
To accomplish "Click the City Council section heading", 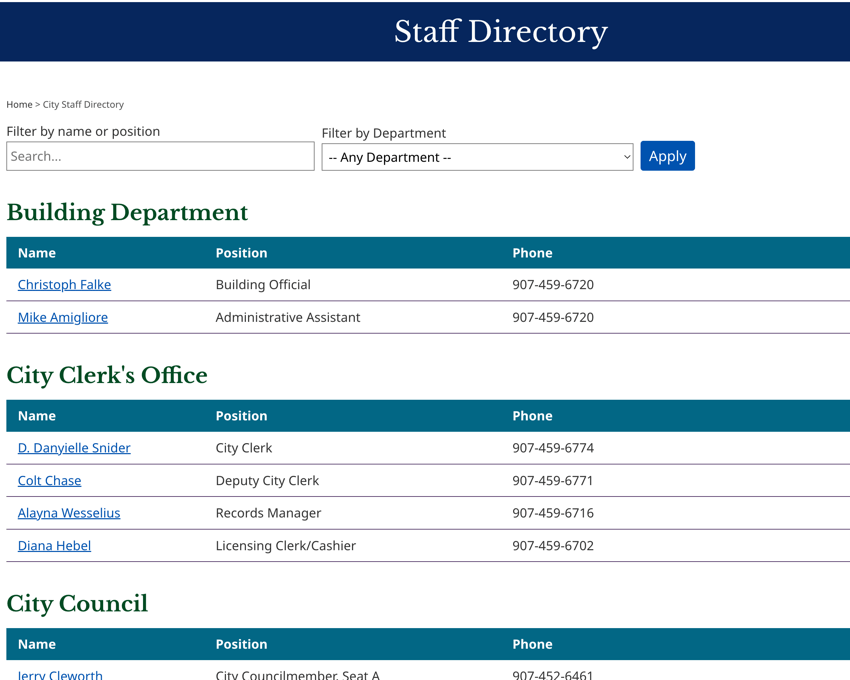I will 77,603.
